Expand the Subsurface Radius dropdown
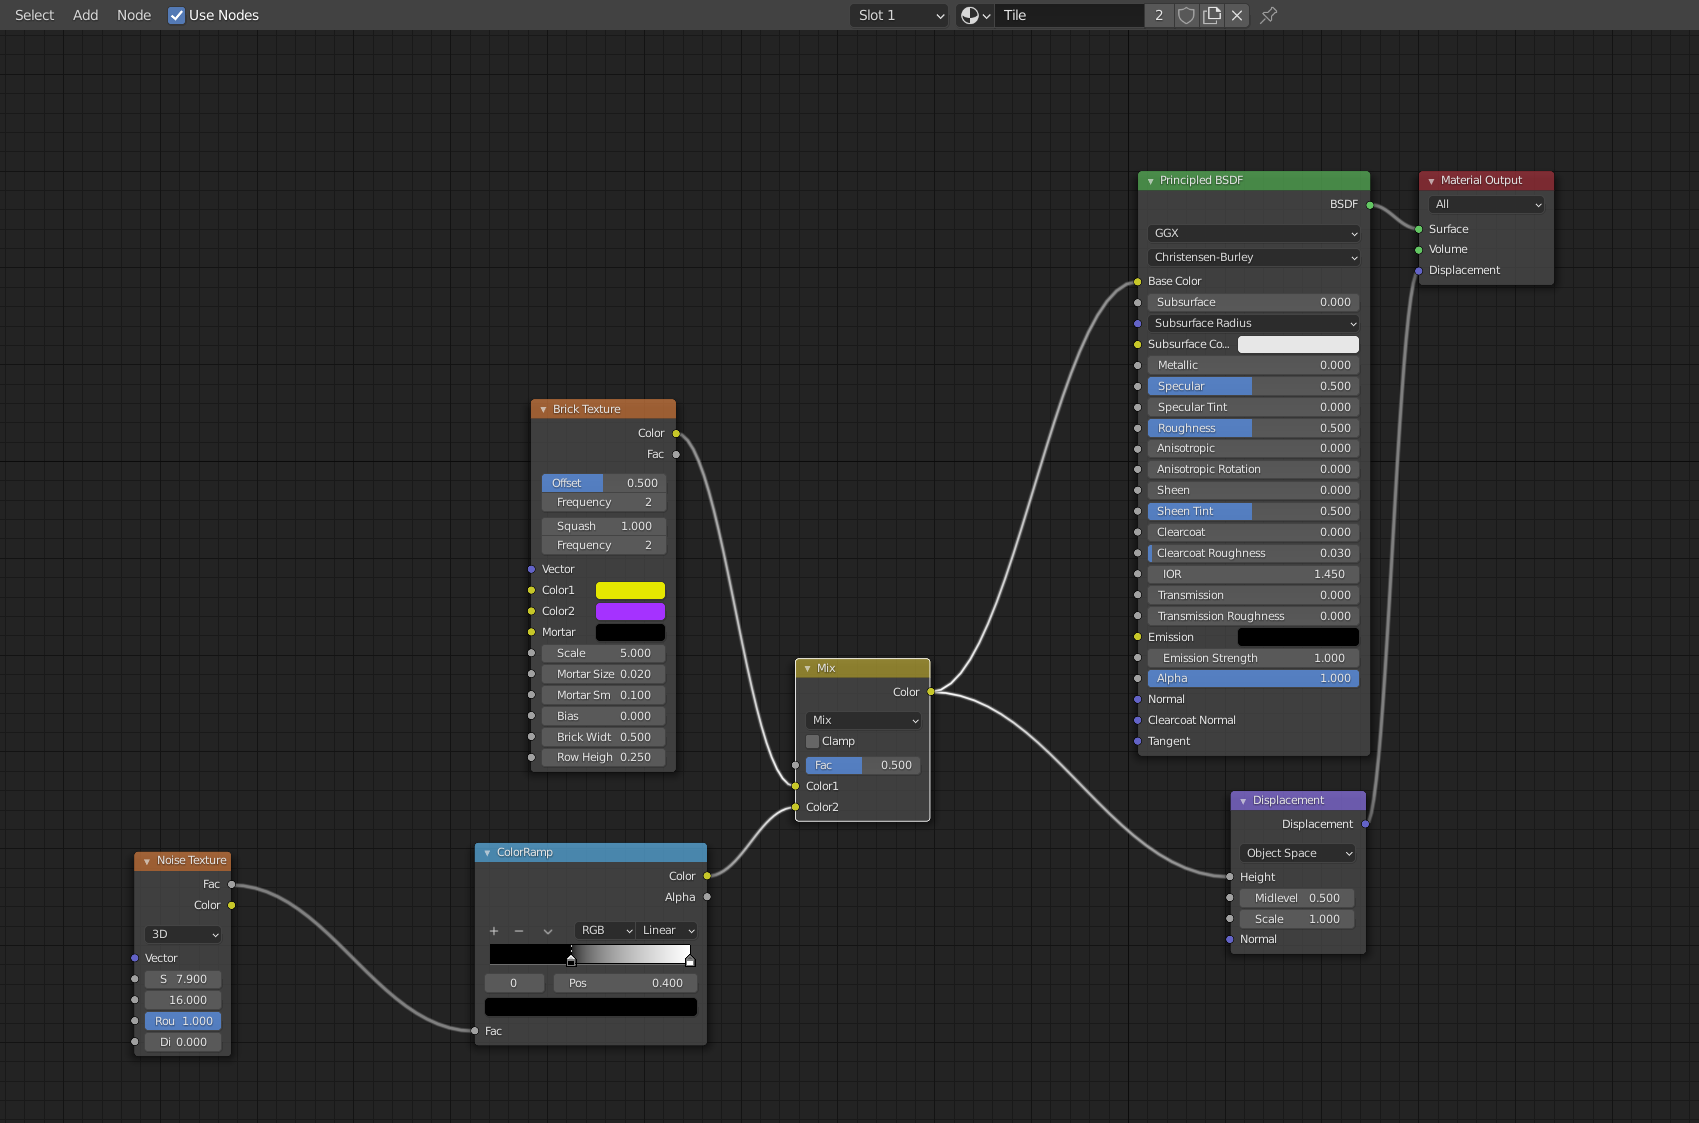Image resolution: width=1699 pixels, height=1123 pixels. coord(1255,323)
